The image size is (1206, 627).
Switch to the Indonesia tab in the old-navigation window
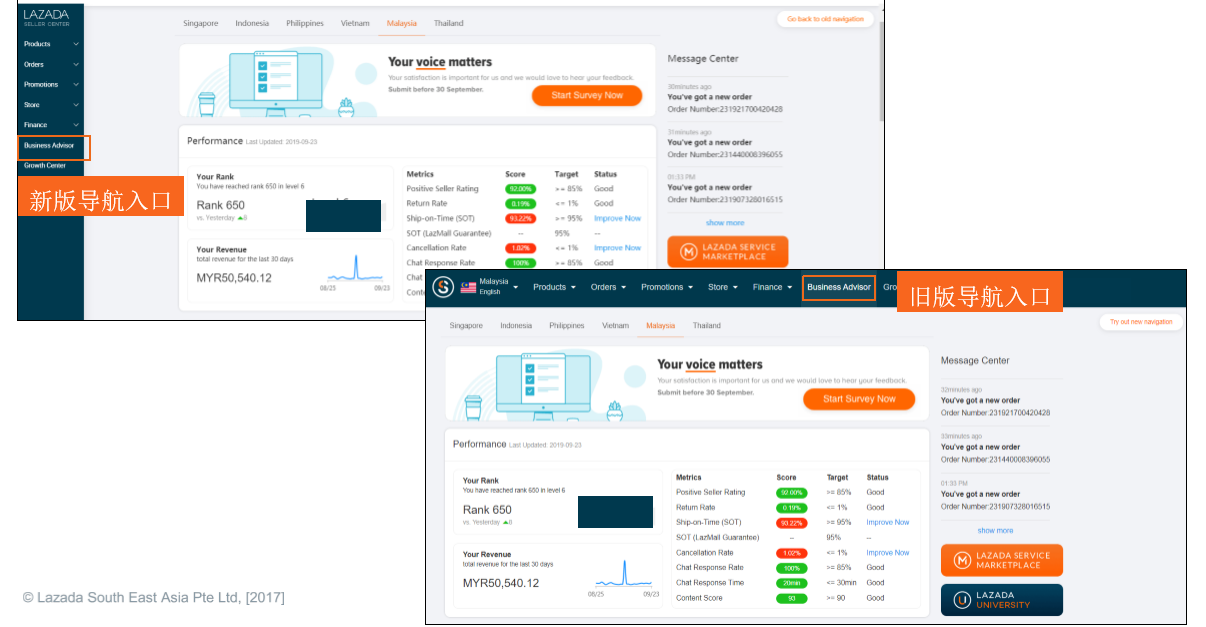(516, 325)
